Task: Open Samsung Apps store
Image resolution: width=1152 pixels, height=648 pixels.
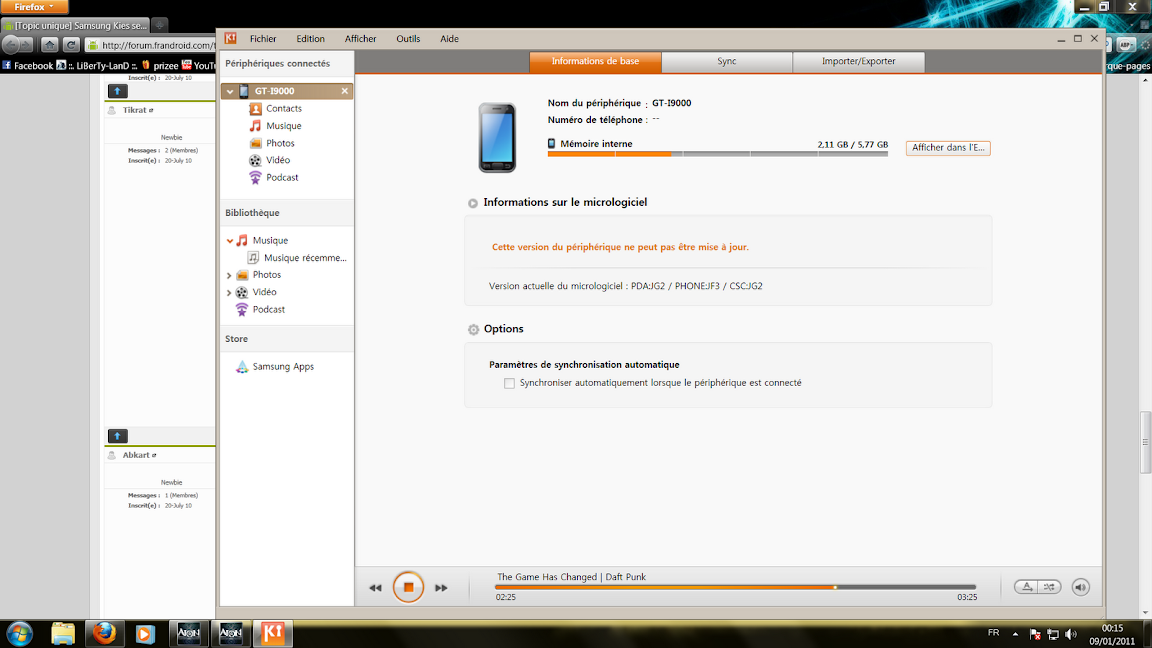Action: point(275,367)
